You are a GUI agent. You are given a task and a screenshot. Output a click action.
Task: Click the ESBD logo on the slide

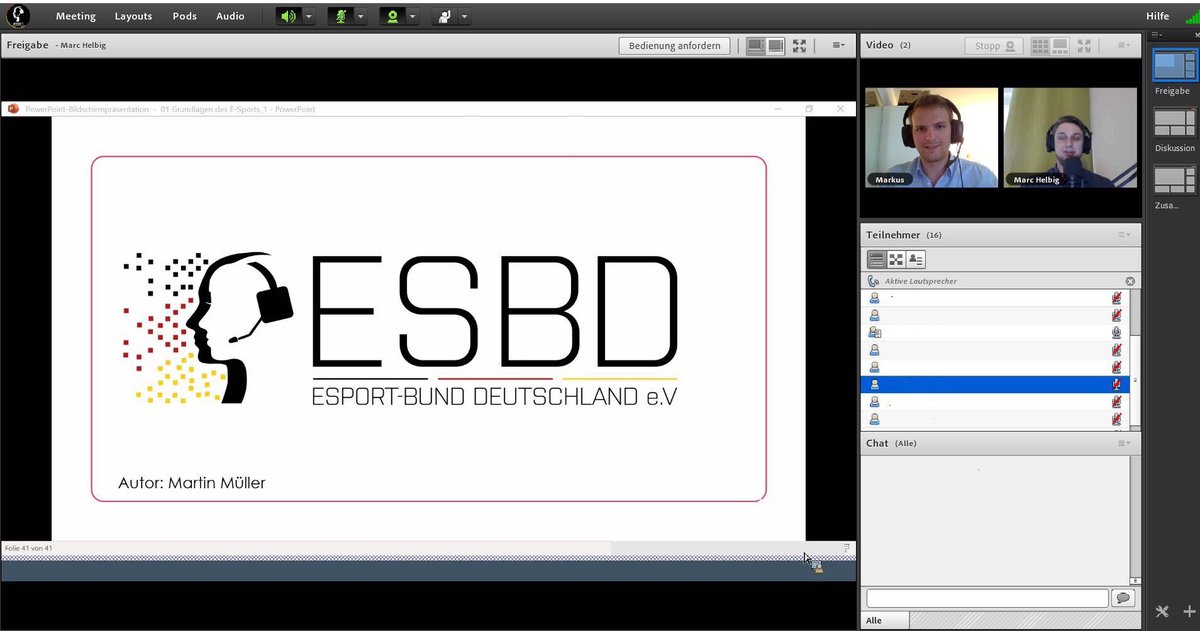(x=401, y=329)
